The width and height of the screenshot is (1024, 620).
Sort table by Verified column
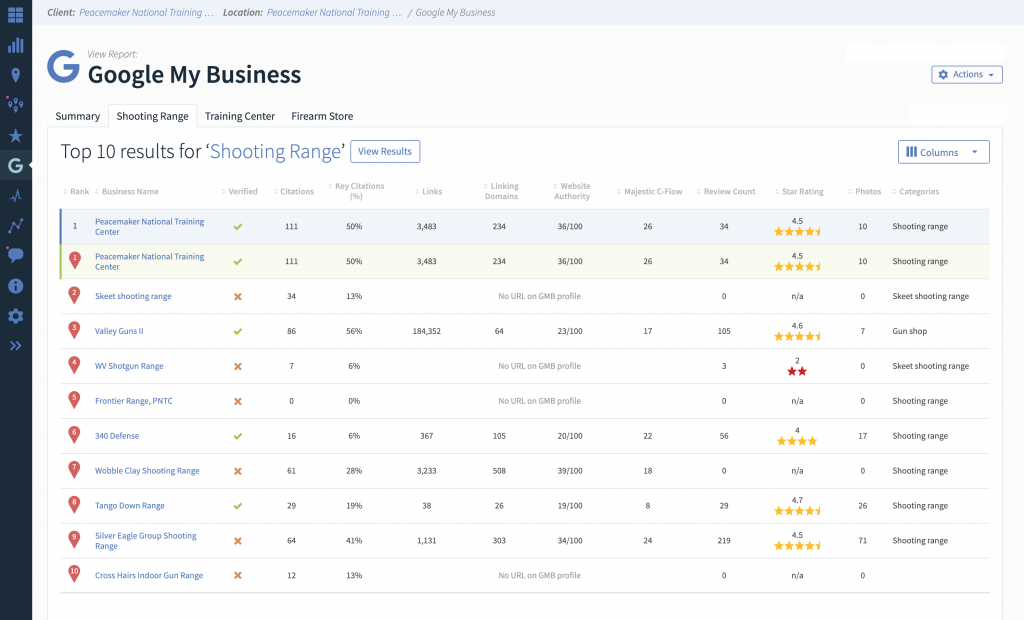coord(240,191)
